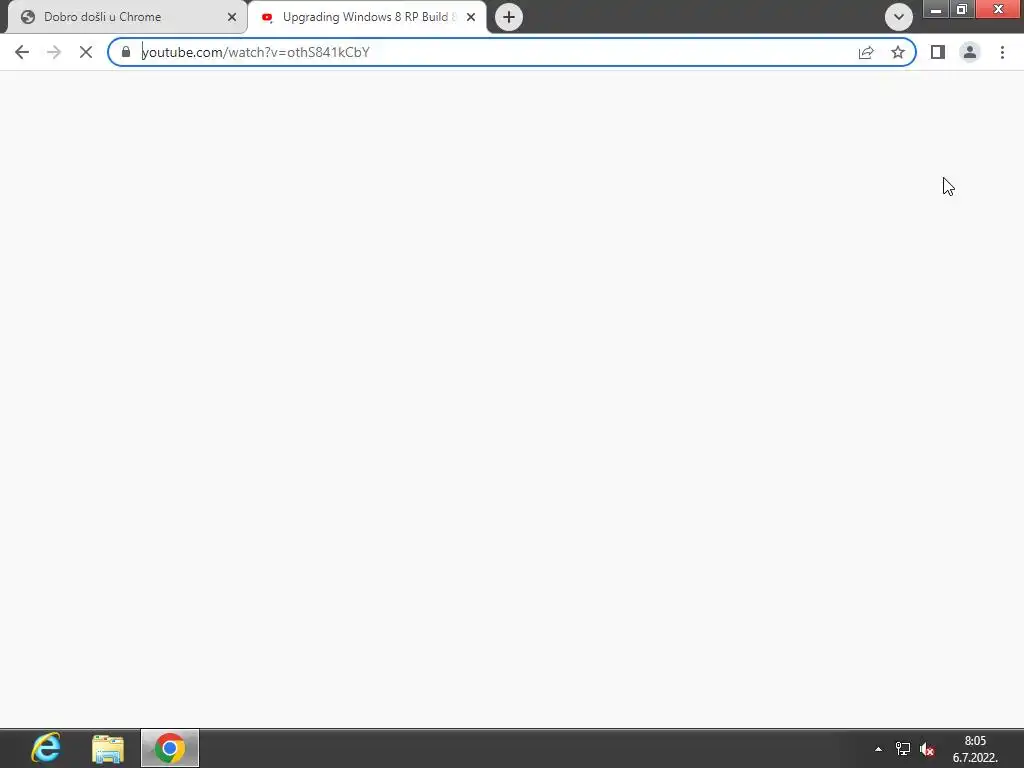This screenshot has height=768, width=1024.
Task: Open network status tray icon
Action: click(903, 749)
